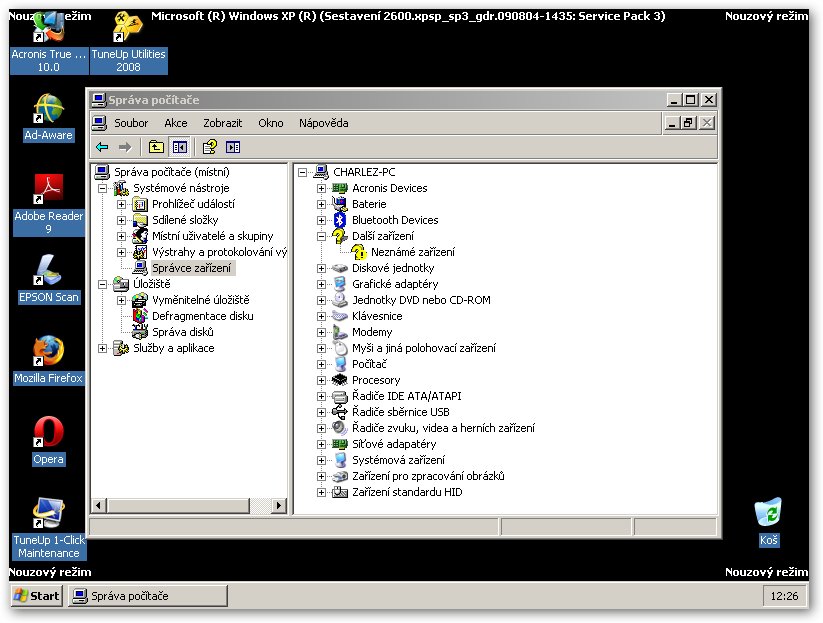The image size is (823, 623).
Task: Collapse the Další zařízení category
Action: tap(322, 236)
